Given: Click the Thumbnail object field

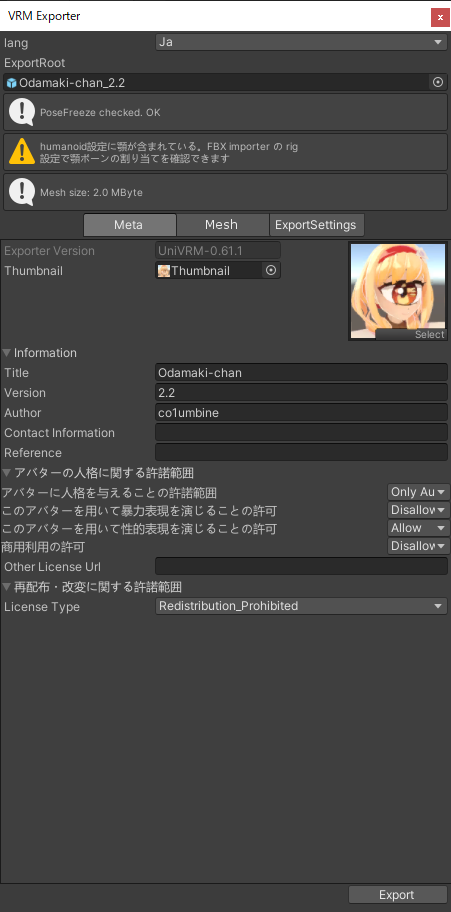Looking at the screenshot, I should tap(218, 270).
